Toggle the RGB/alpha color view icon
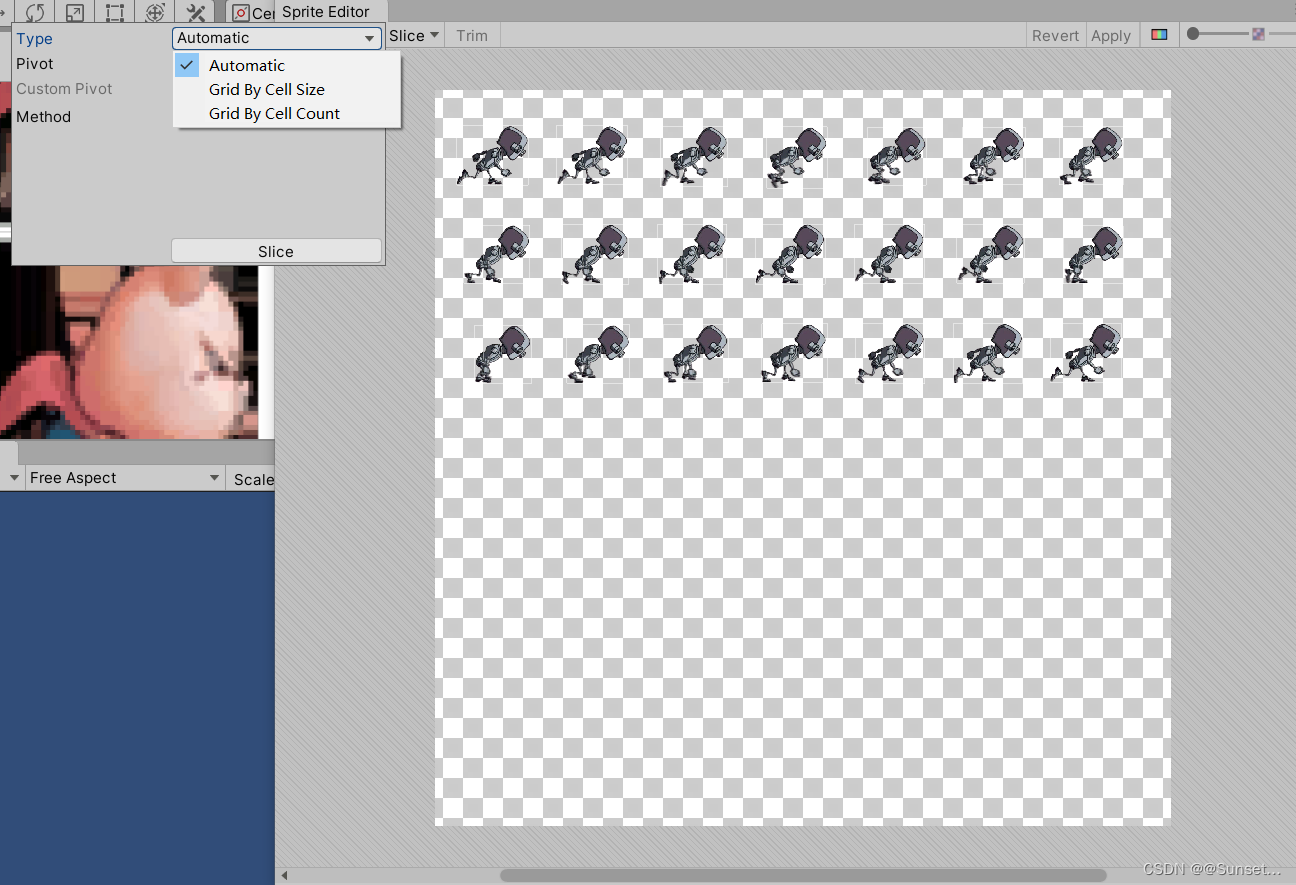The height and width of the screenshot is (885, 1296). pyautogui.click(x=1159, y=35)
